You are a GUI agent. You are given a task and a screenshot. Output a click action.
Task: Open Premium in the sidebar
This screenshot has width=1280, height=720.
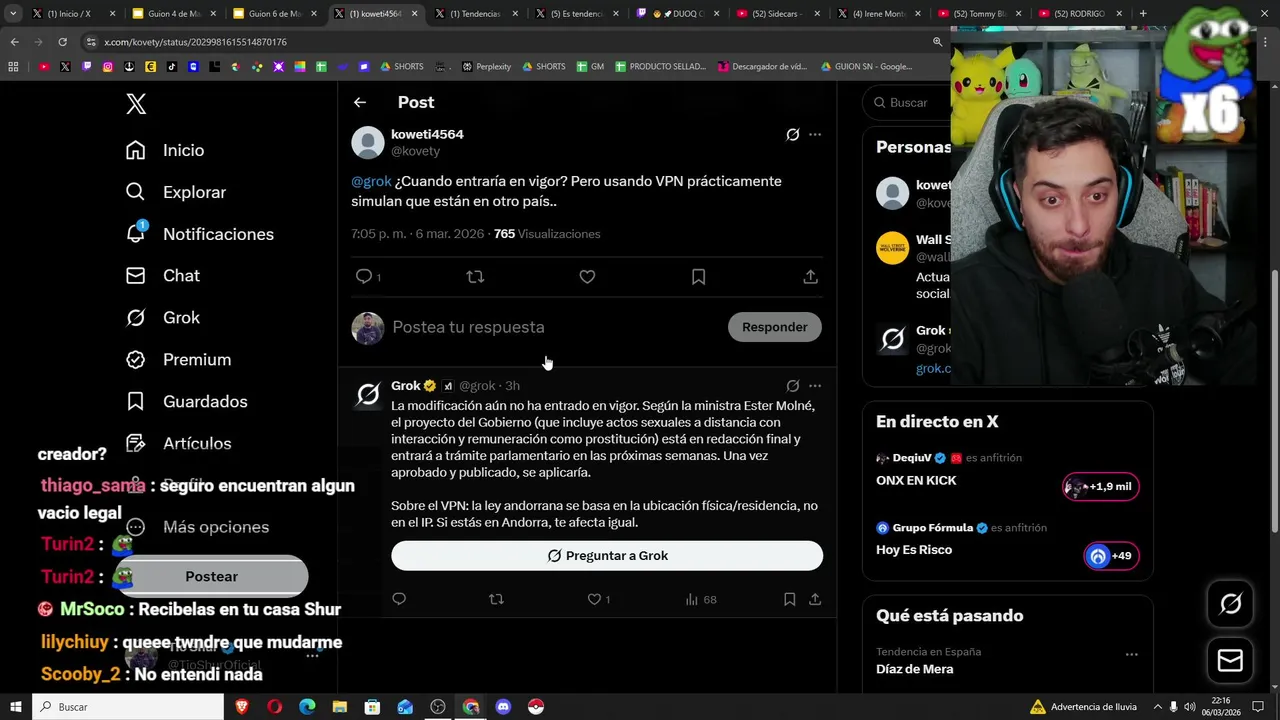(178, 360)
